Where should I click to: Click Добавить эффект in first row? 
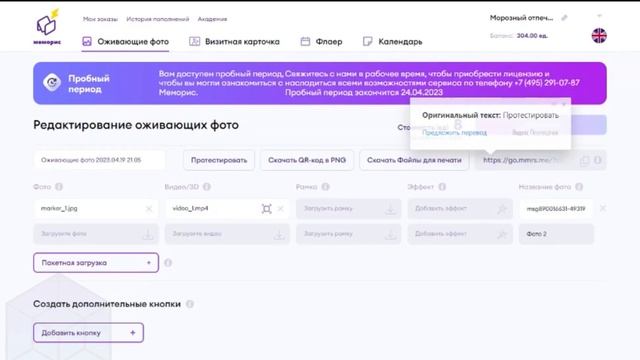click(460, 209)
